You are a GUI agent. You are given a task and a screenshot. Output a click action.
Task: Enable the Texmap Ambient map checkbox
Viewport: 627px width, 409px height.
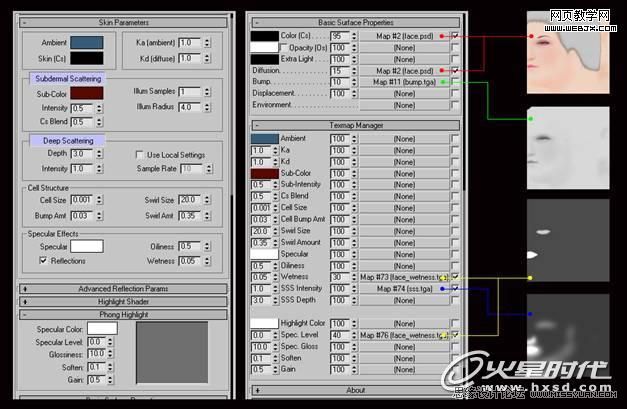[455, 139]
